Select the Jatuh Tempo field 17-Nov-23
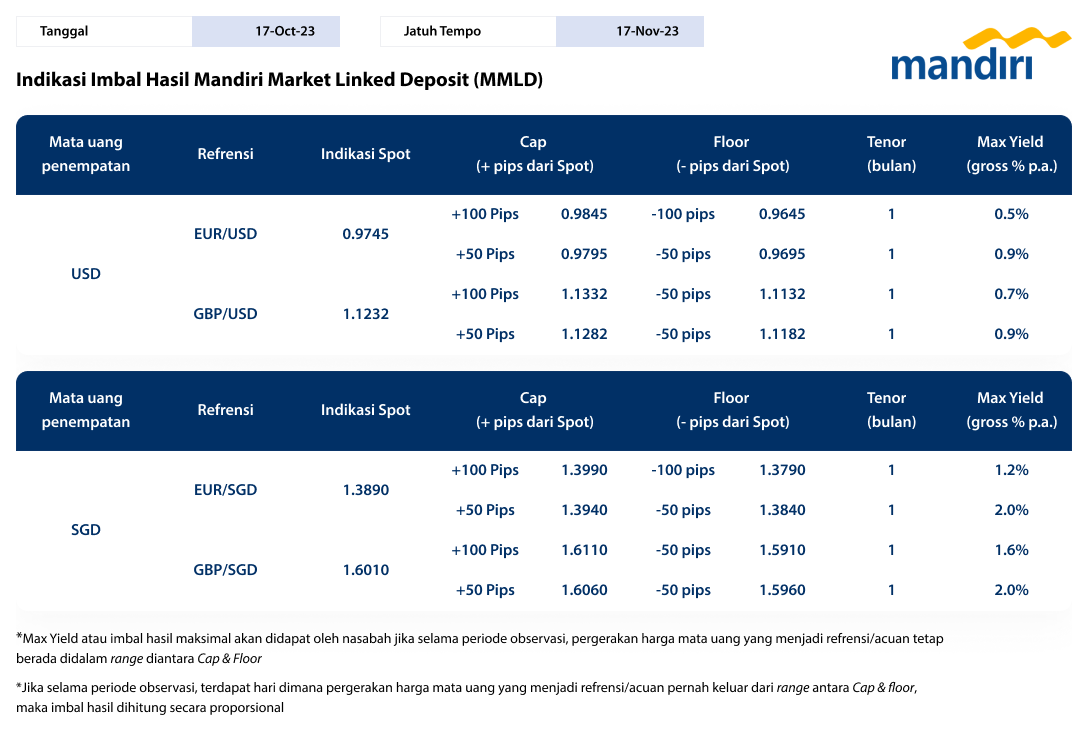This screenshot has height=734, width=1088. tap(630, 31)
